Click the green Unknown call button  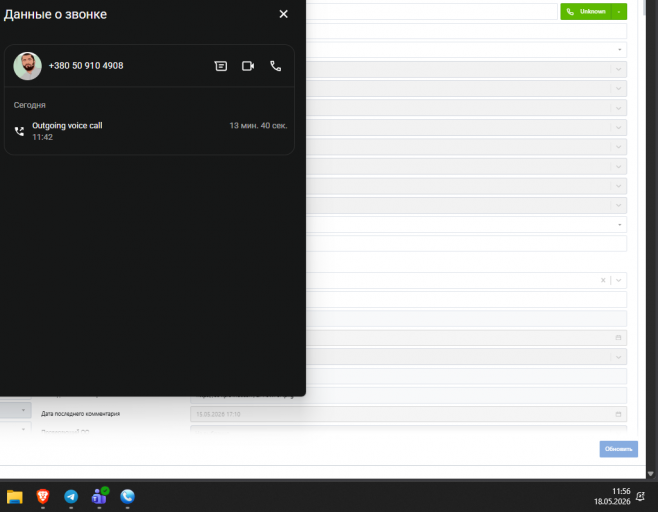(586, 11)
